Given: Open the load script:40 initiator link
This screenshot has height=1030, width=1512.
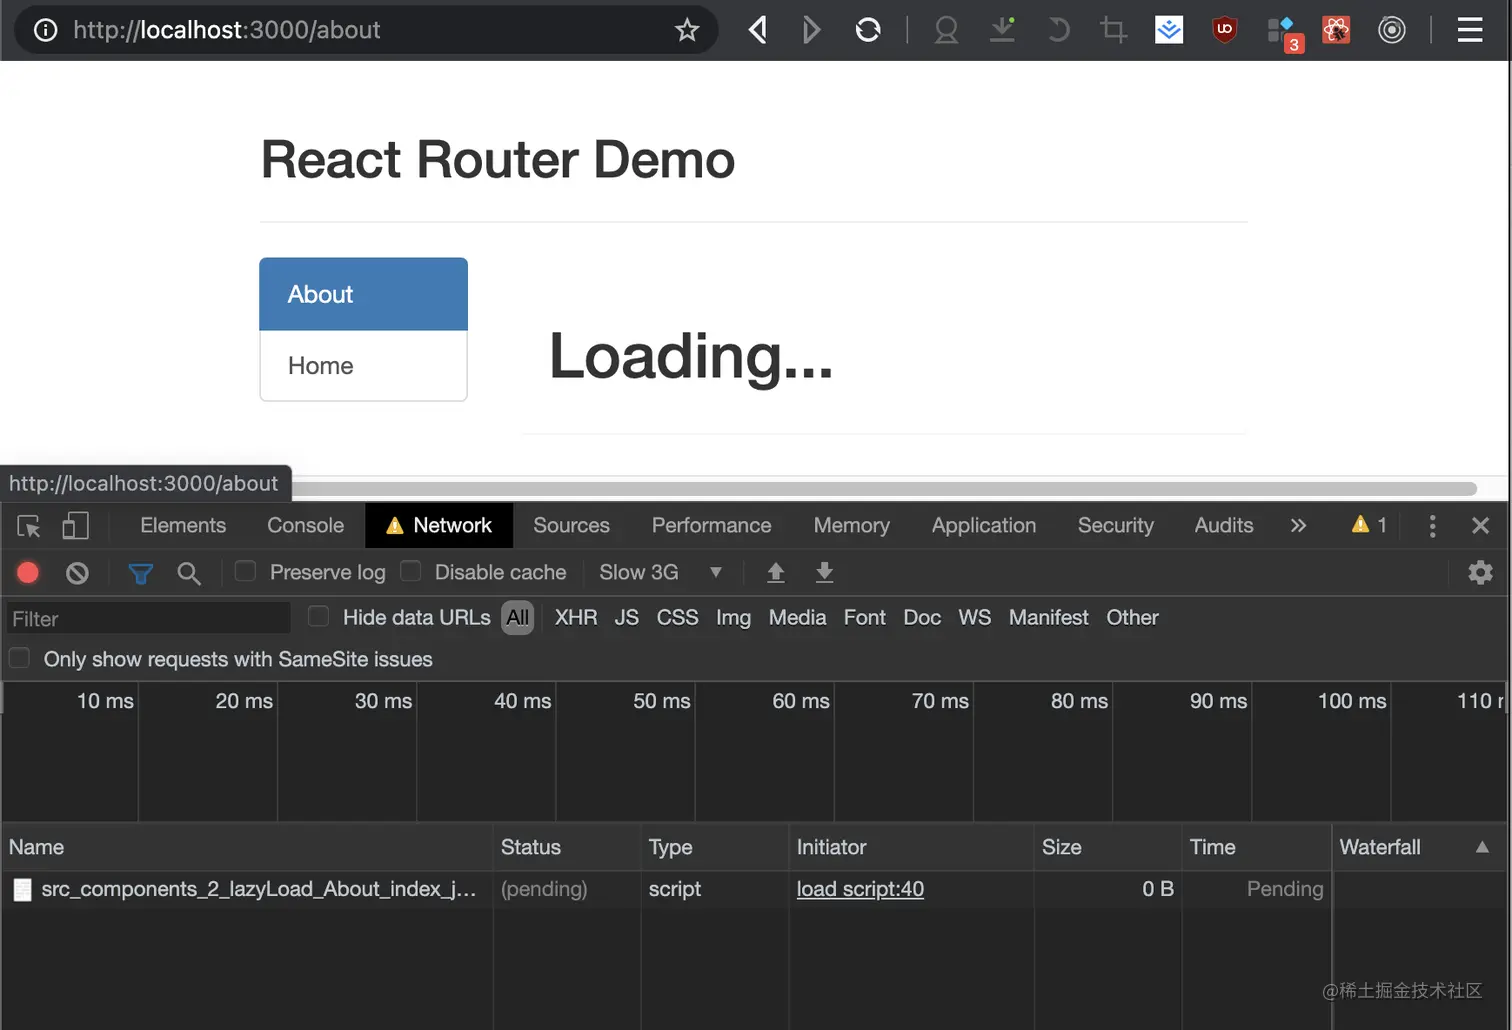Looking at the screenshot, I should click(x=860, y=889).
